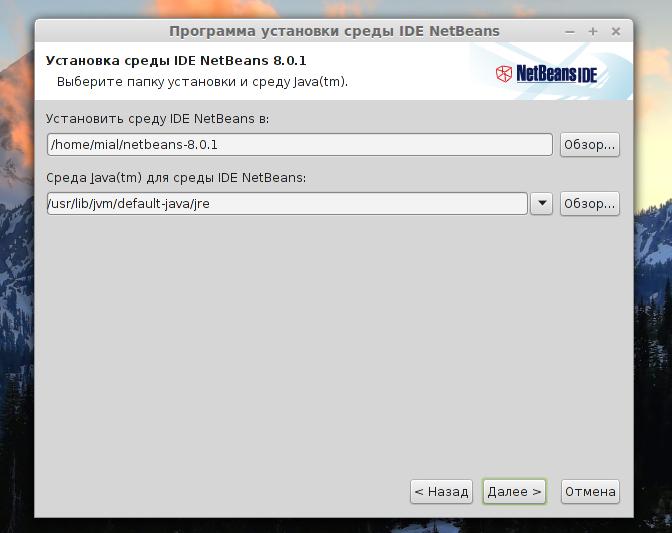Viewport: 672px width, 533px height.
Task: Minimize the installer window
Action: click(570, 31)
